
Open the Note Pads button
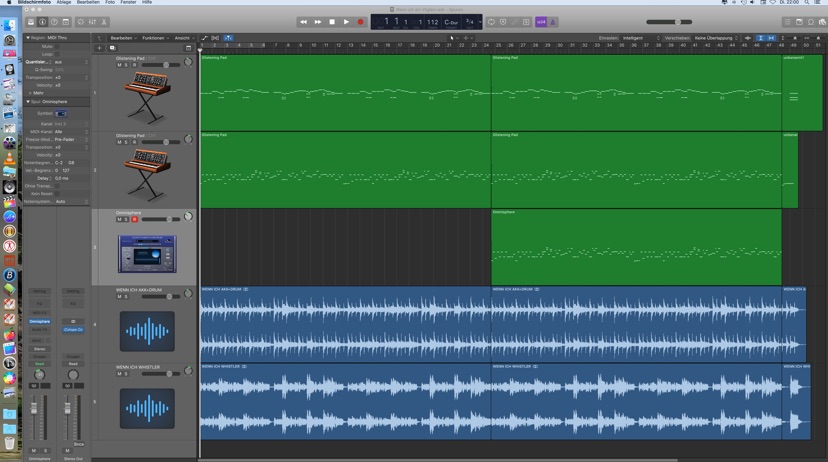click(799, 22)
